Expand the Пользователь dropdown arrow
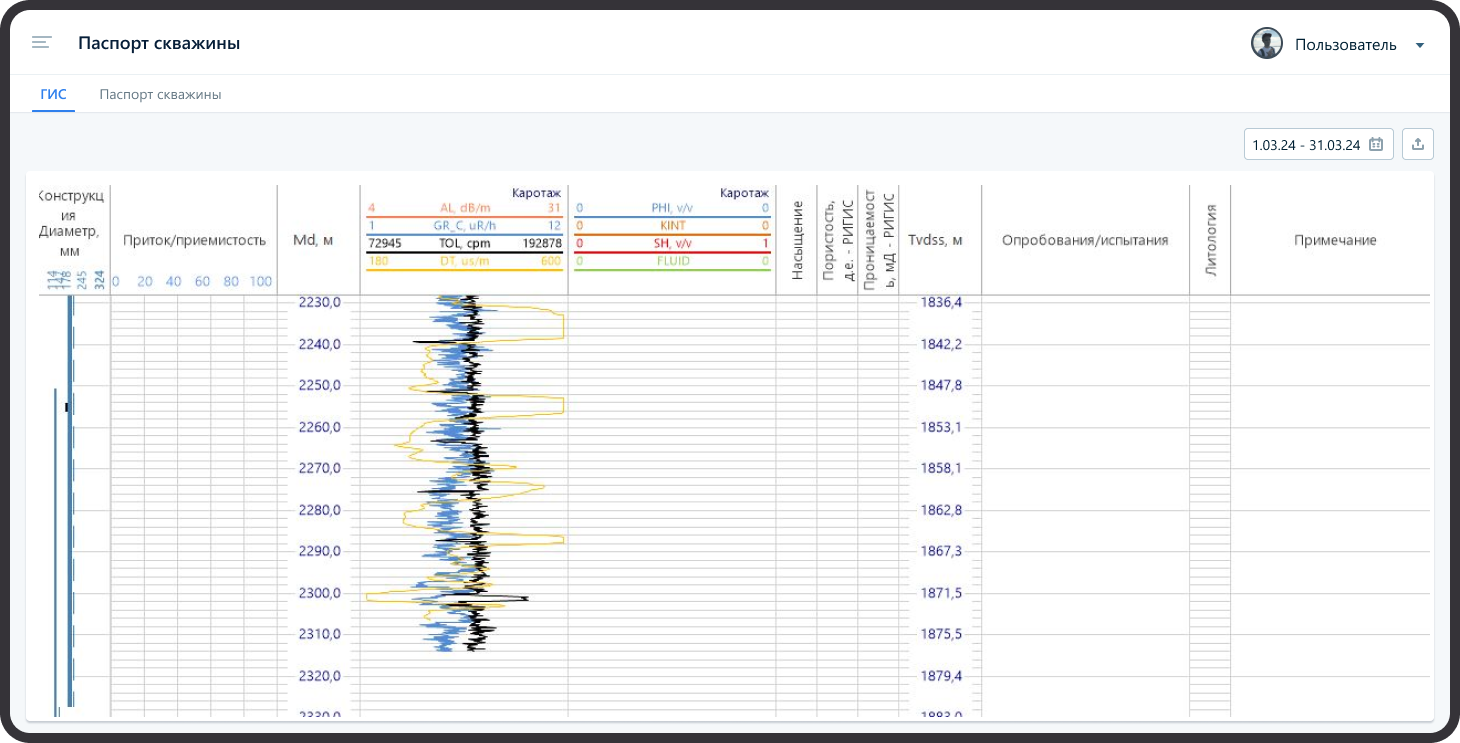1460x743 pixels. click(1419, 45)
